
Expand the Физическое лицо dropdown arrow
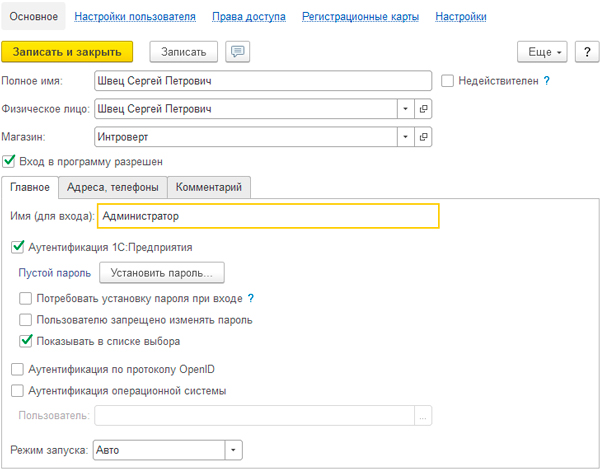tap(406, 109)
